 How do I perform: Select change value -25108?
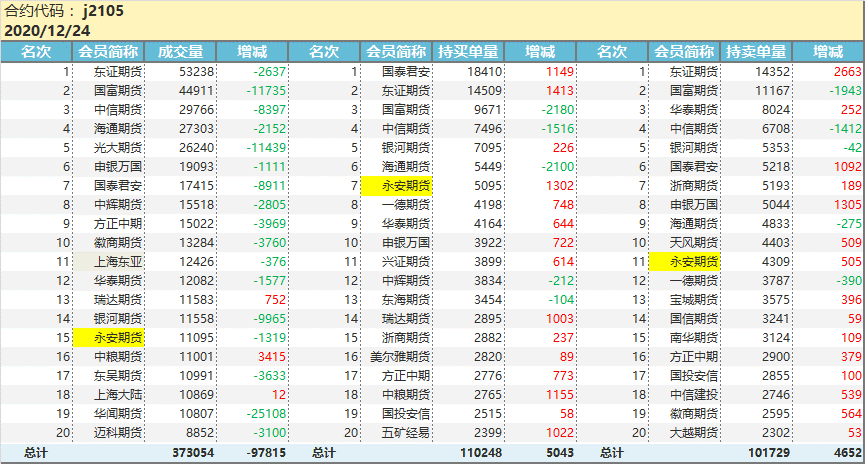[x=266, y=414]
